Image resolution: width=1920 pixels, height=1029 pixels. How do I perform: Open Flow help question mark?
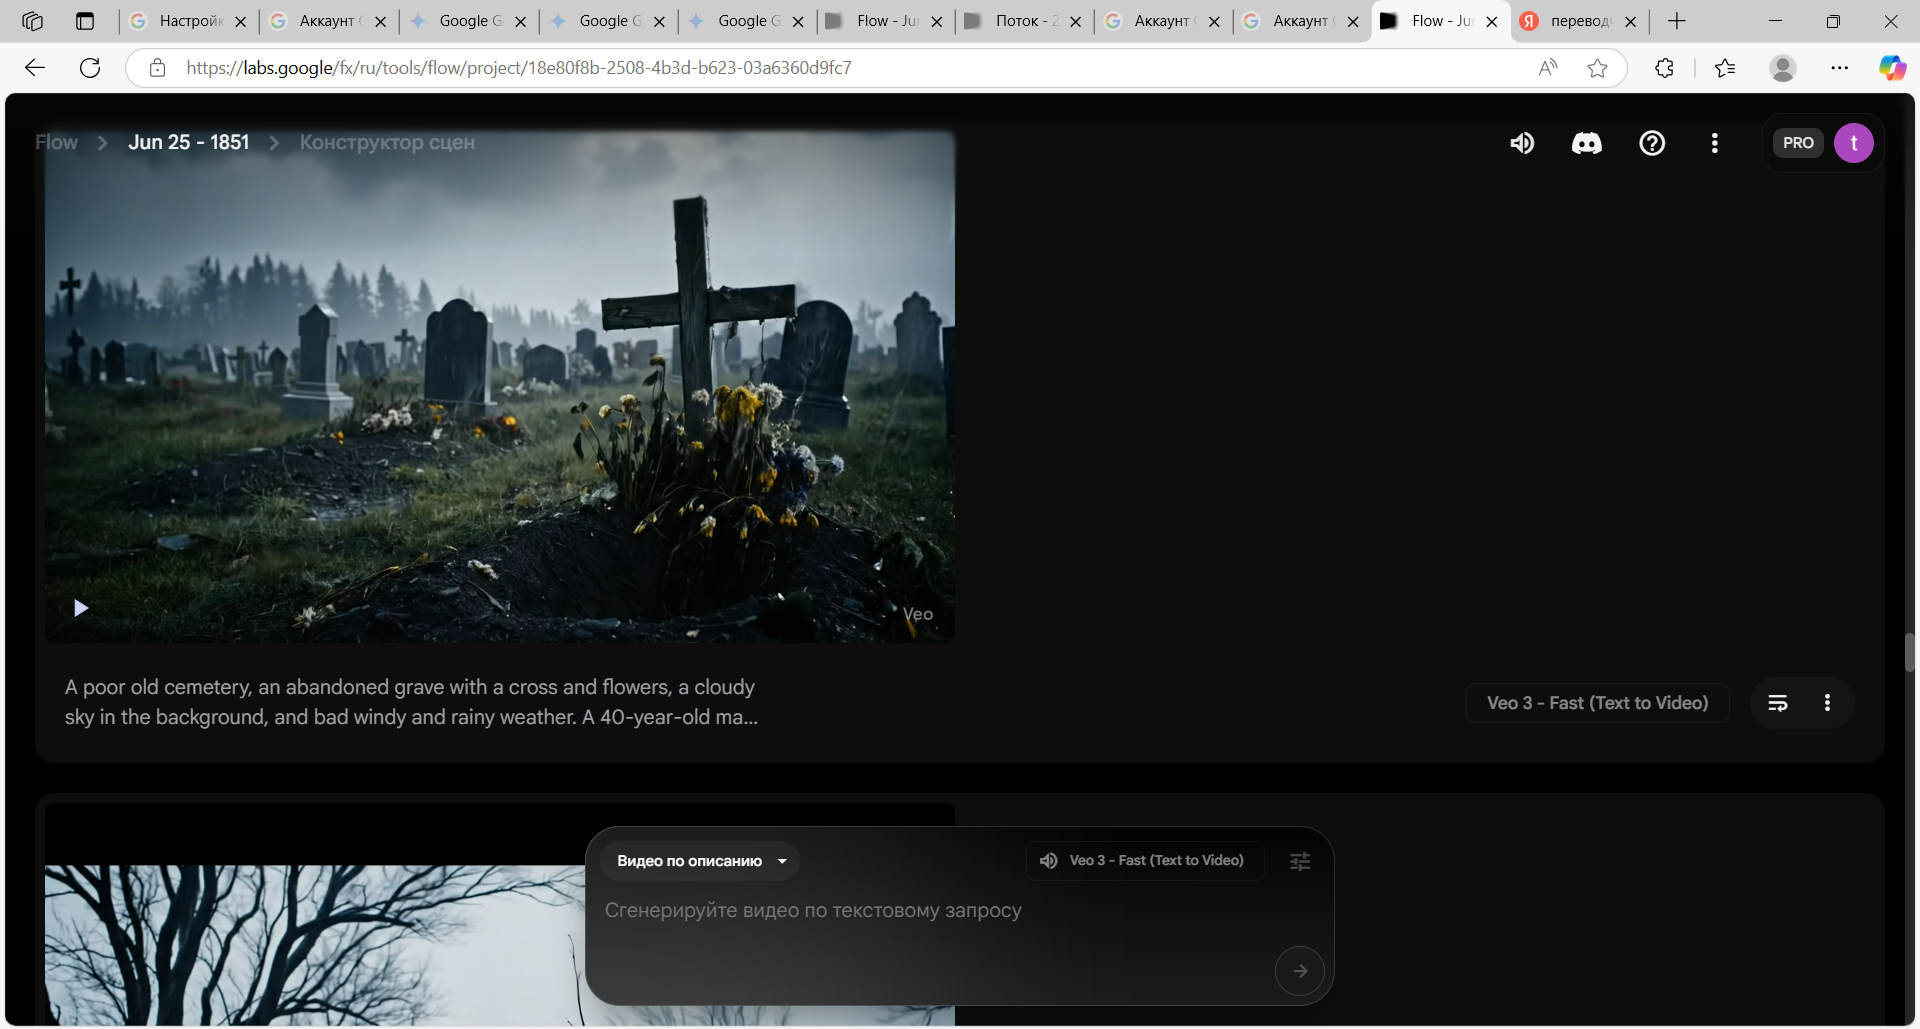(x=1652, y=143)
